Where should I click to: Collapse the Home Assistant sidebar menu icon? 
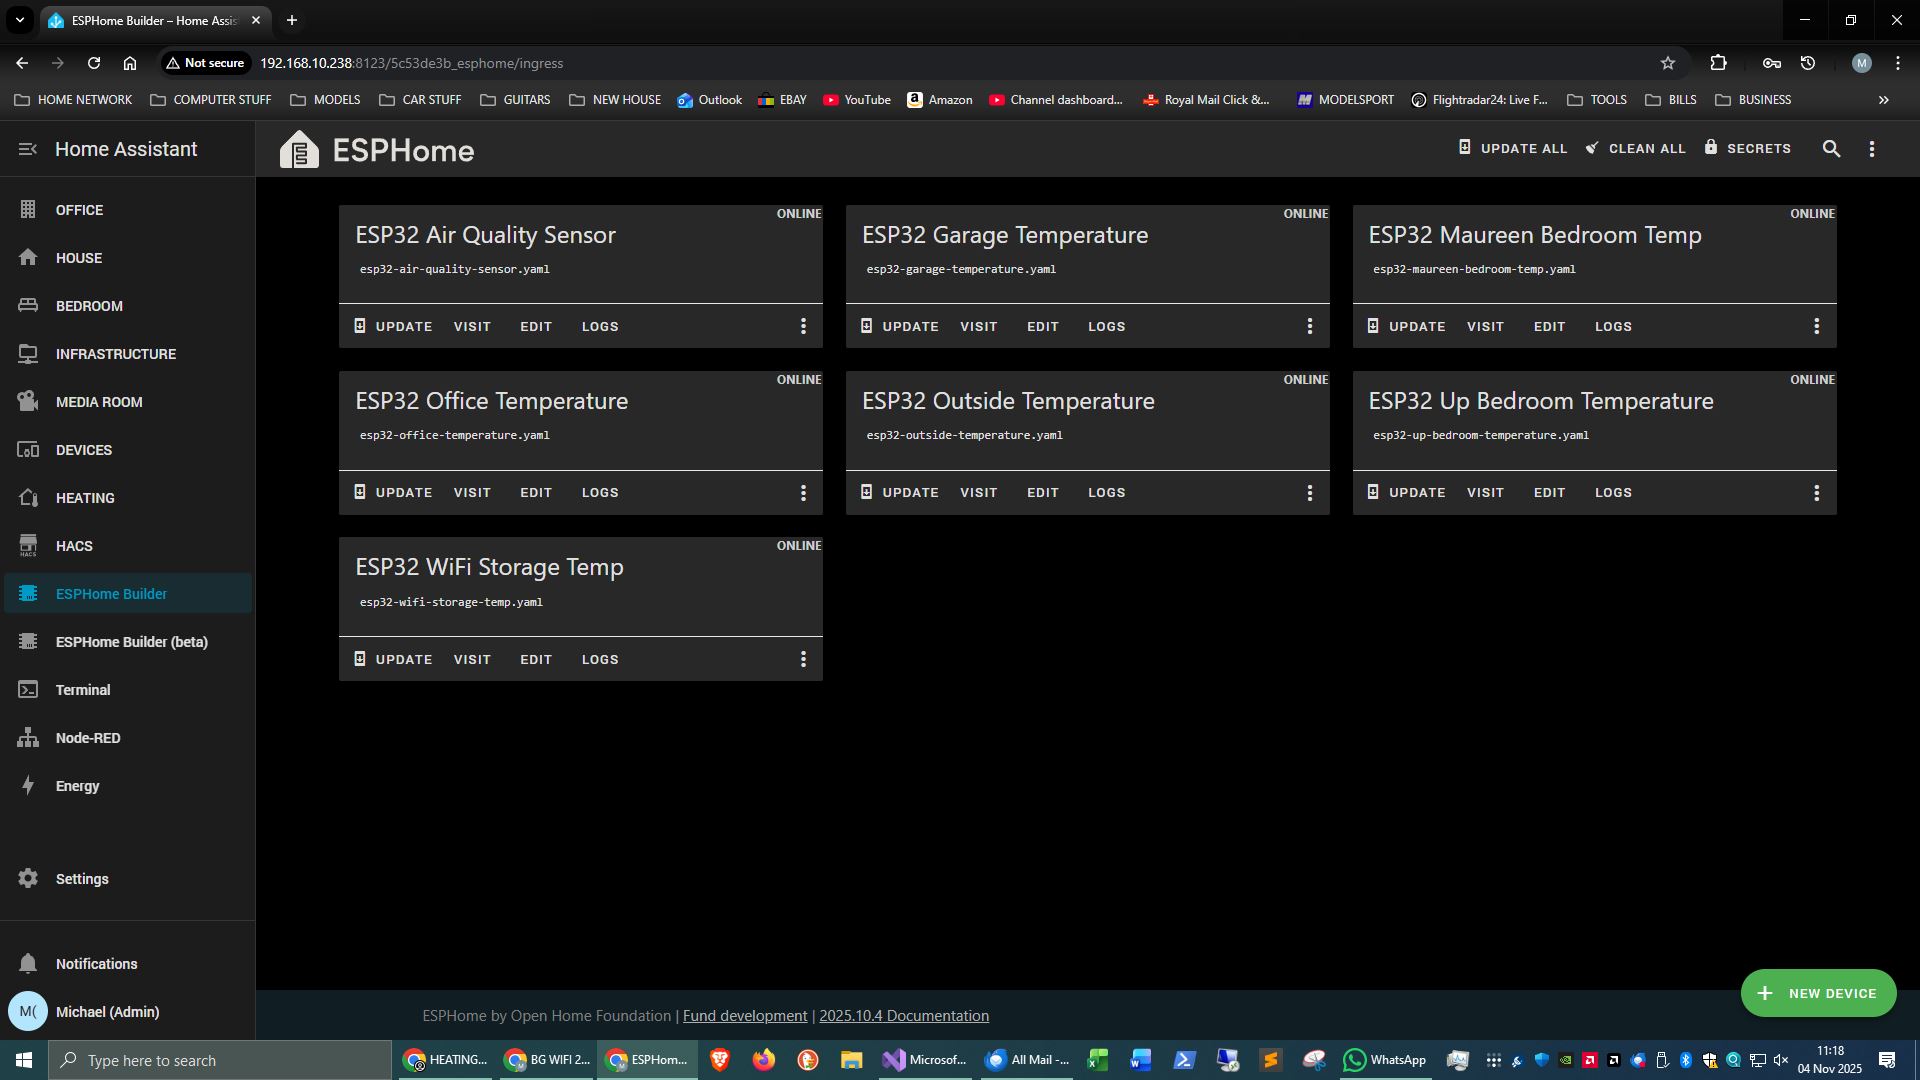28,149
